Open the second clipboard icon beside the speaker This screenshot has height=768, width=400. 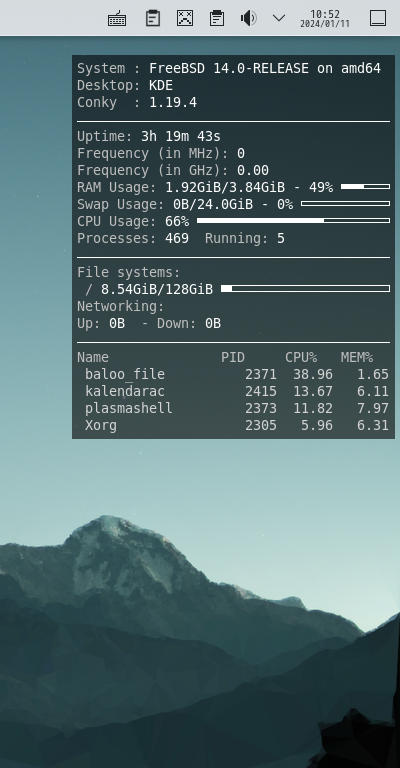point(217,18)
